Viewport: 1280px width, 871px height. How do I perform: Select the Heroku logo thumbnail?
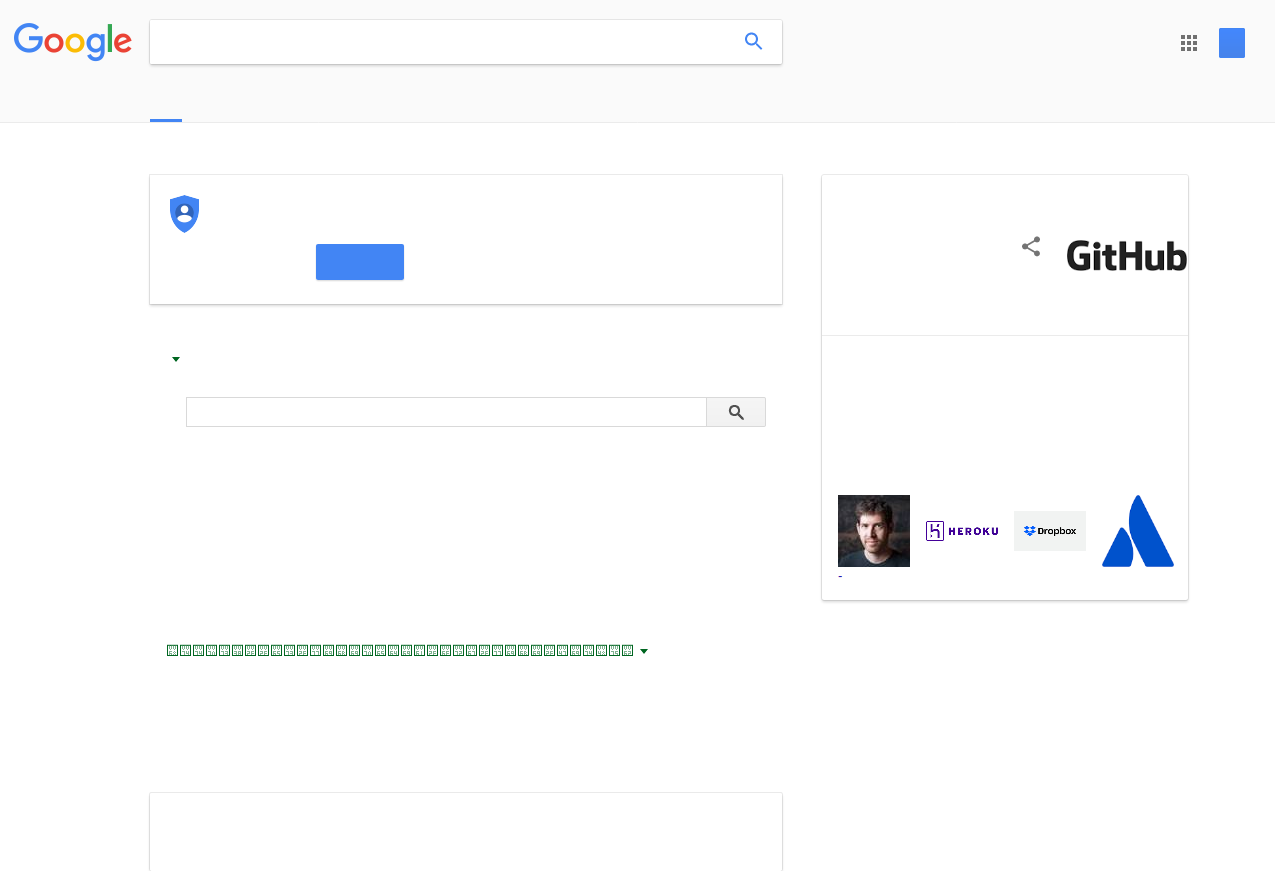[x=962, y=531]
